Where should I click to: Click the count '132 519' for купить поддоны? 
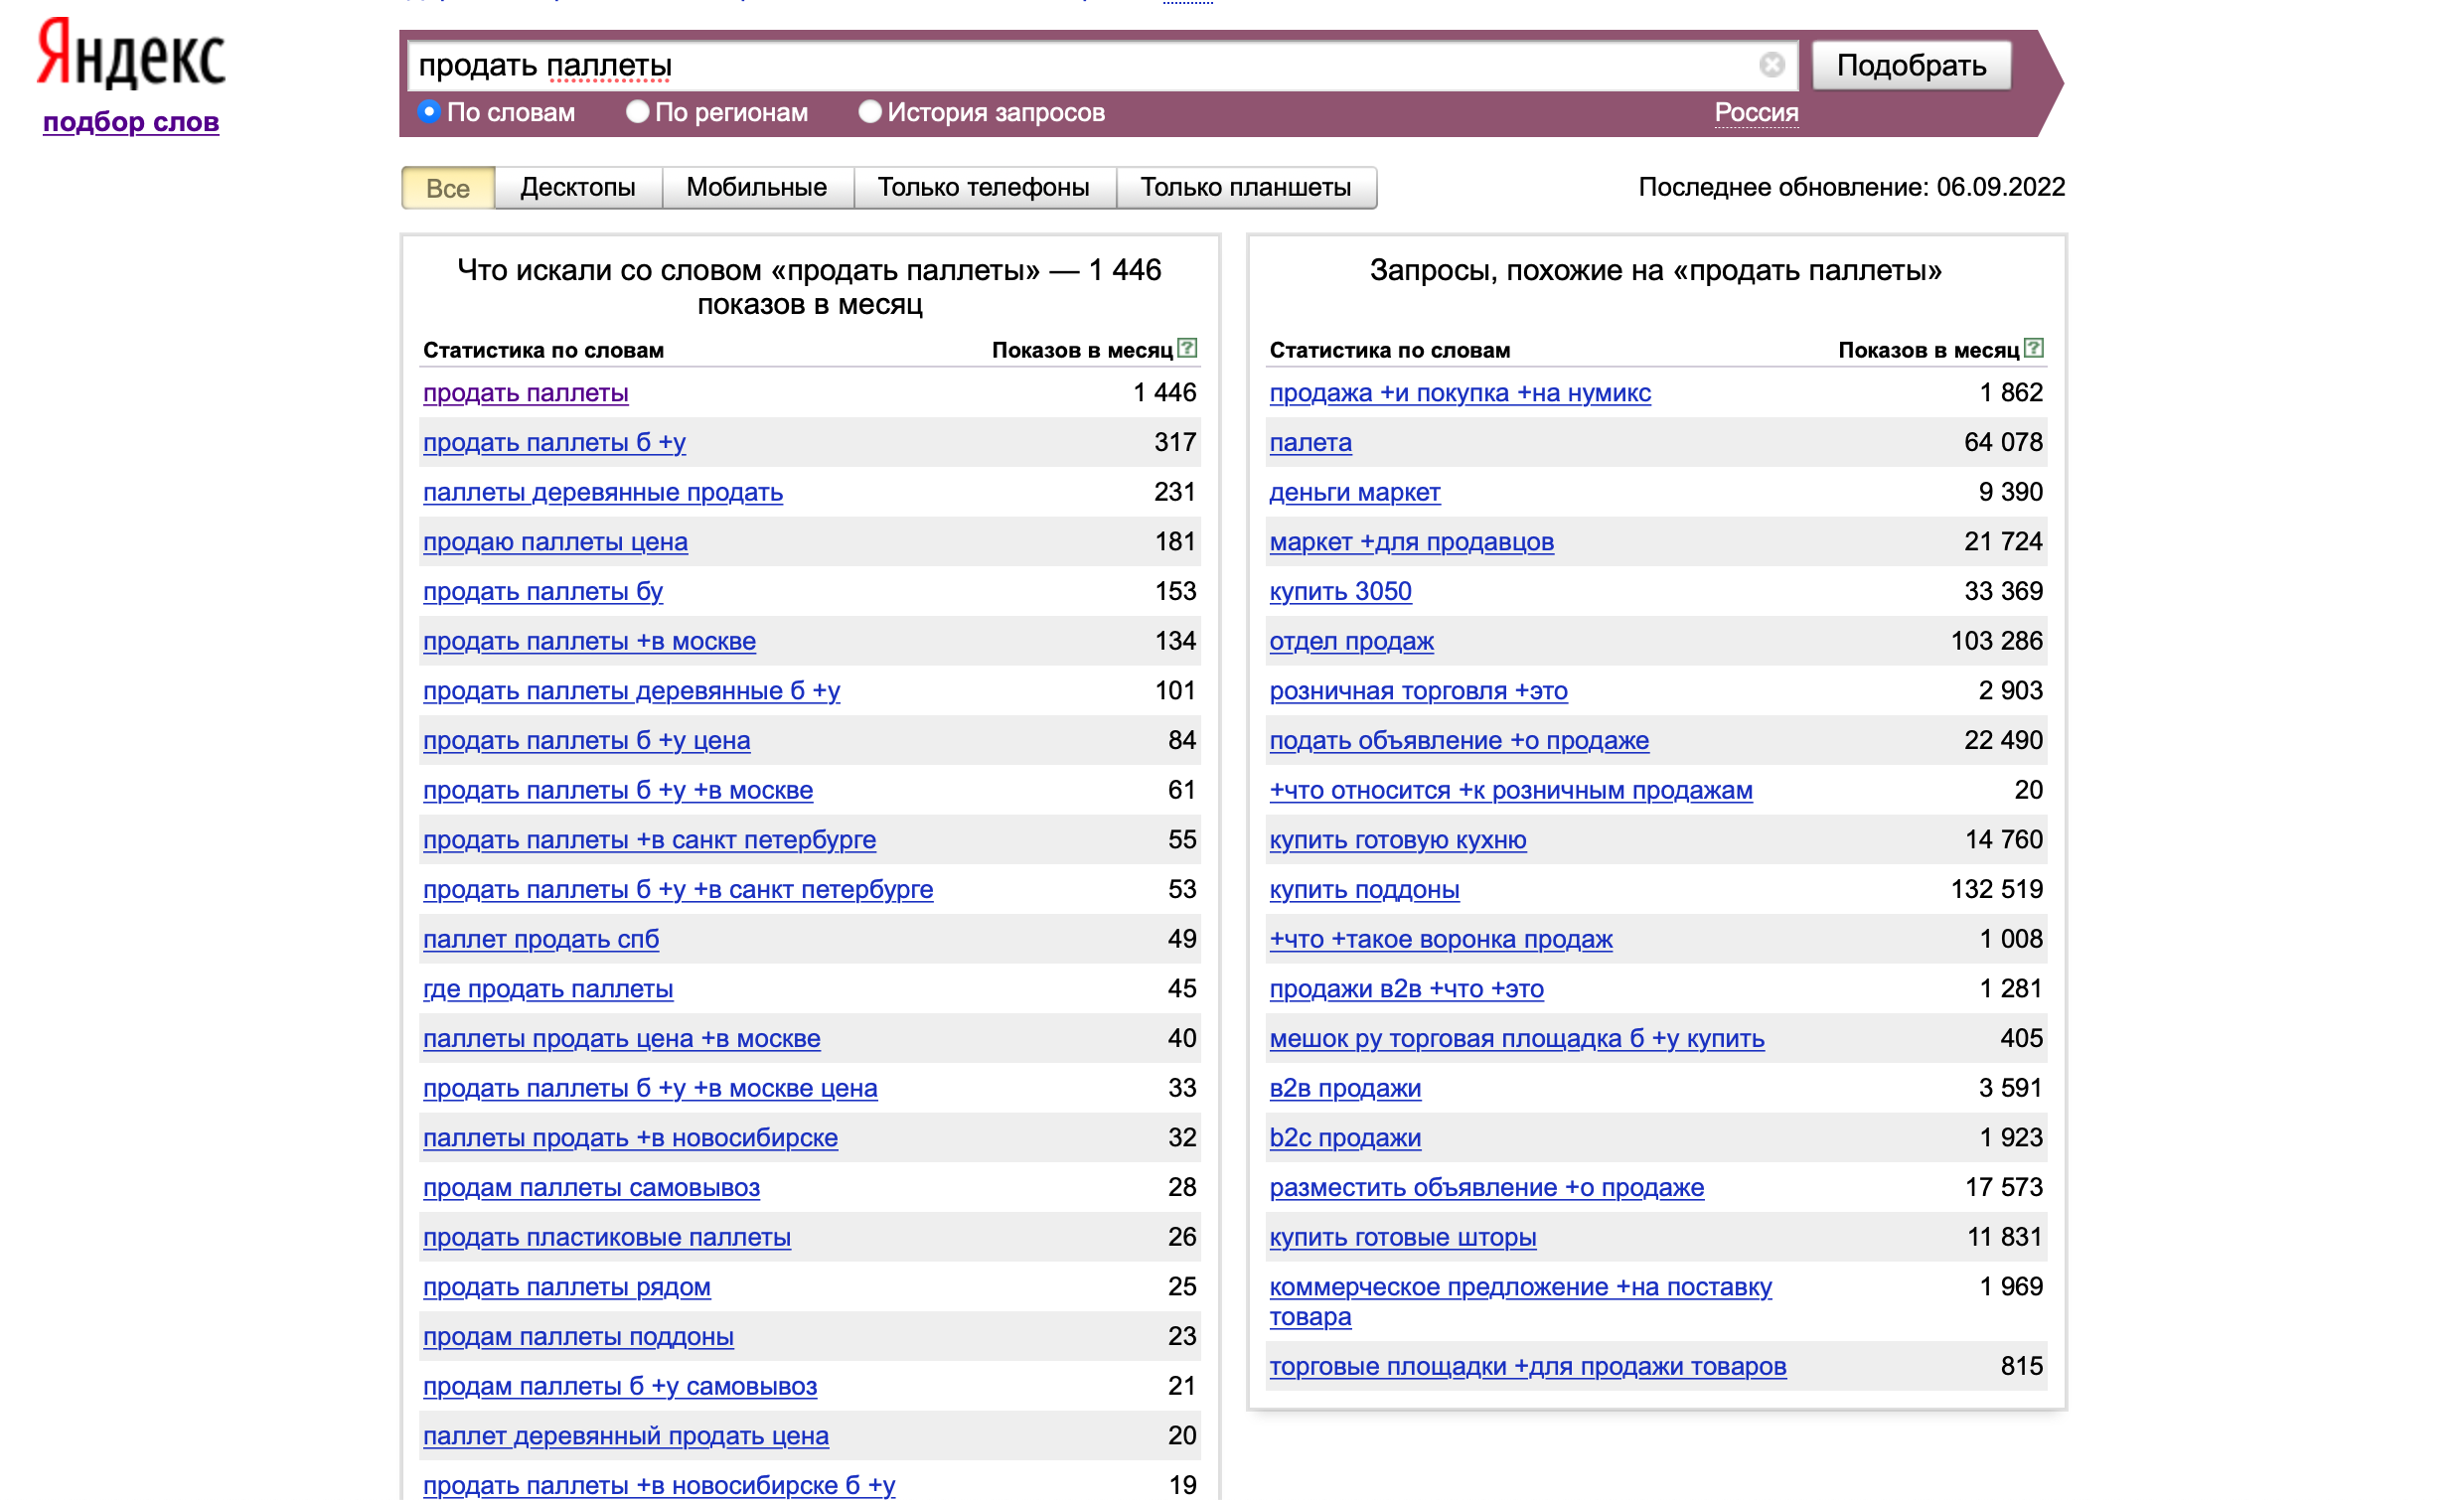tap(1996, 890)
